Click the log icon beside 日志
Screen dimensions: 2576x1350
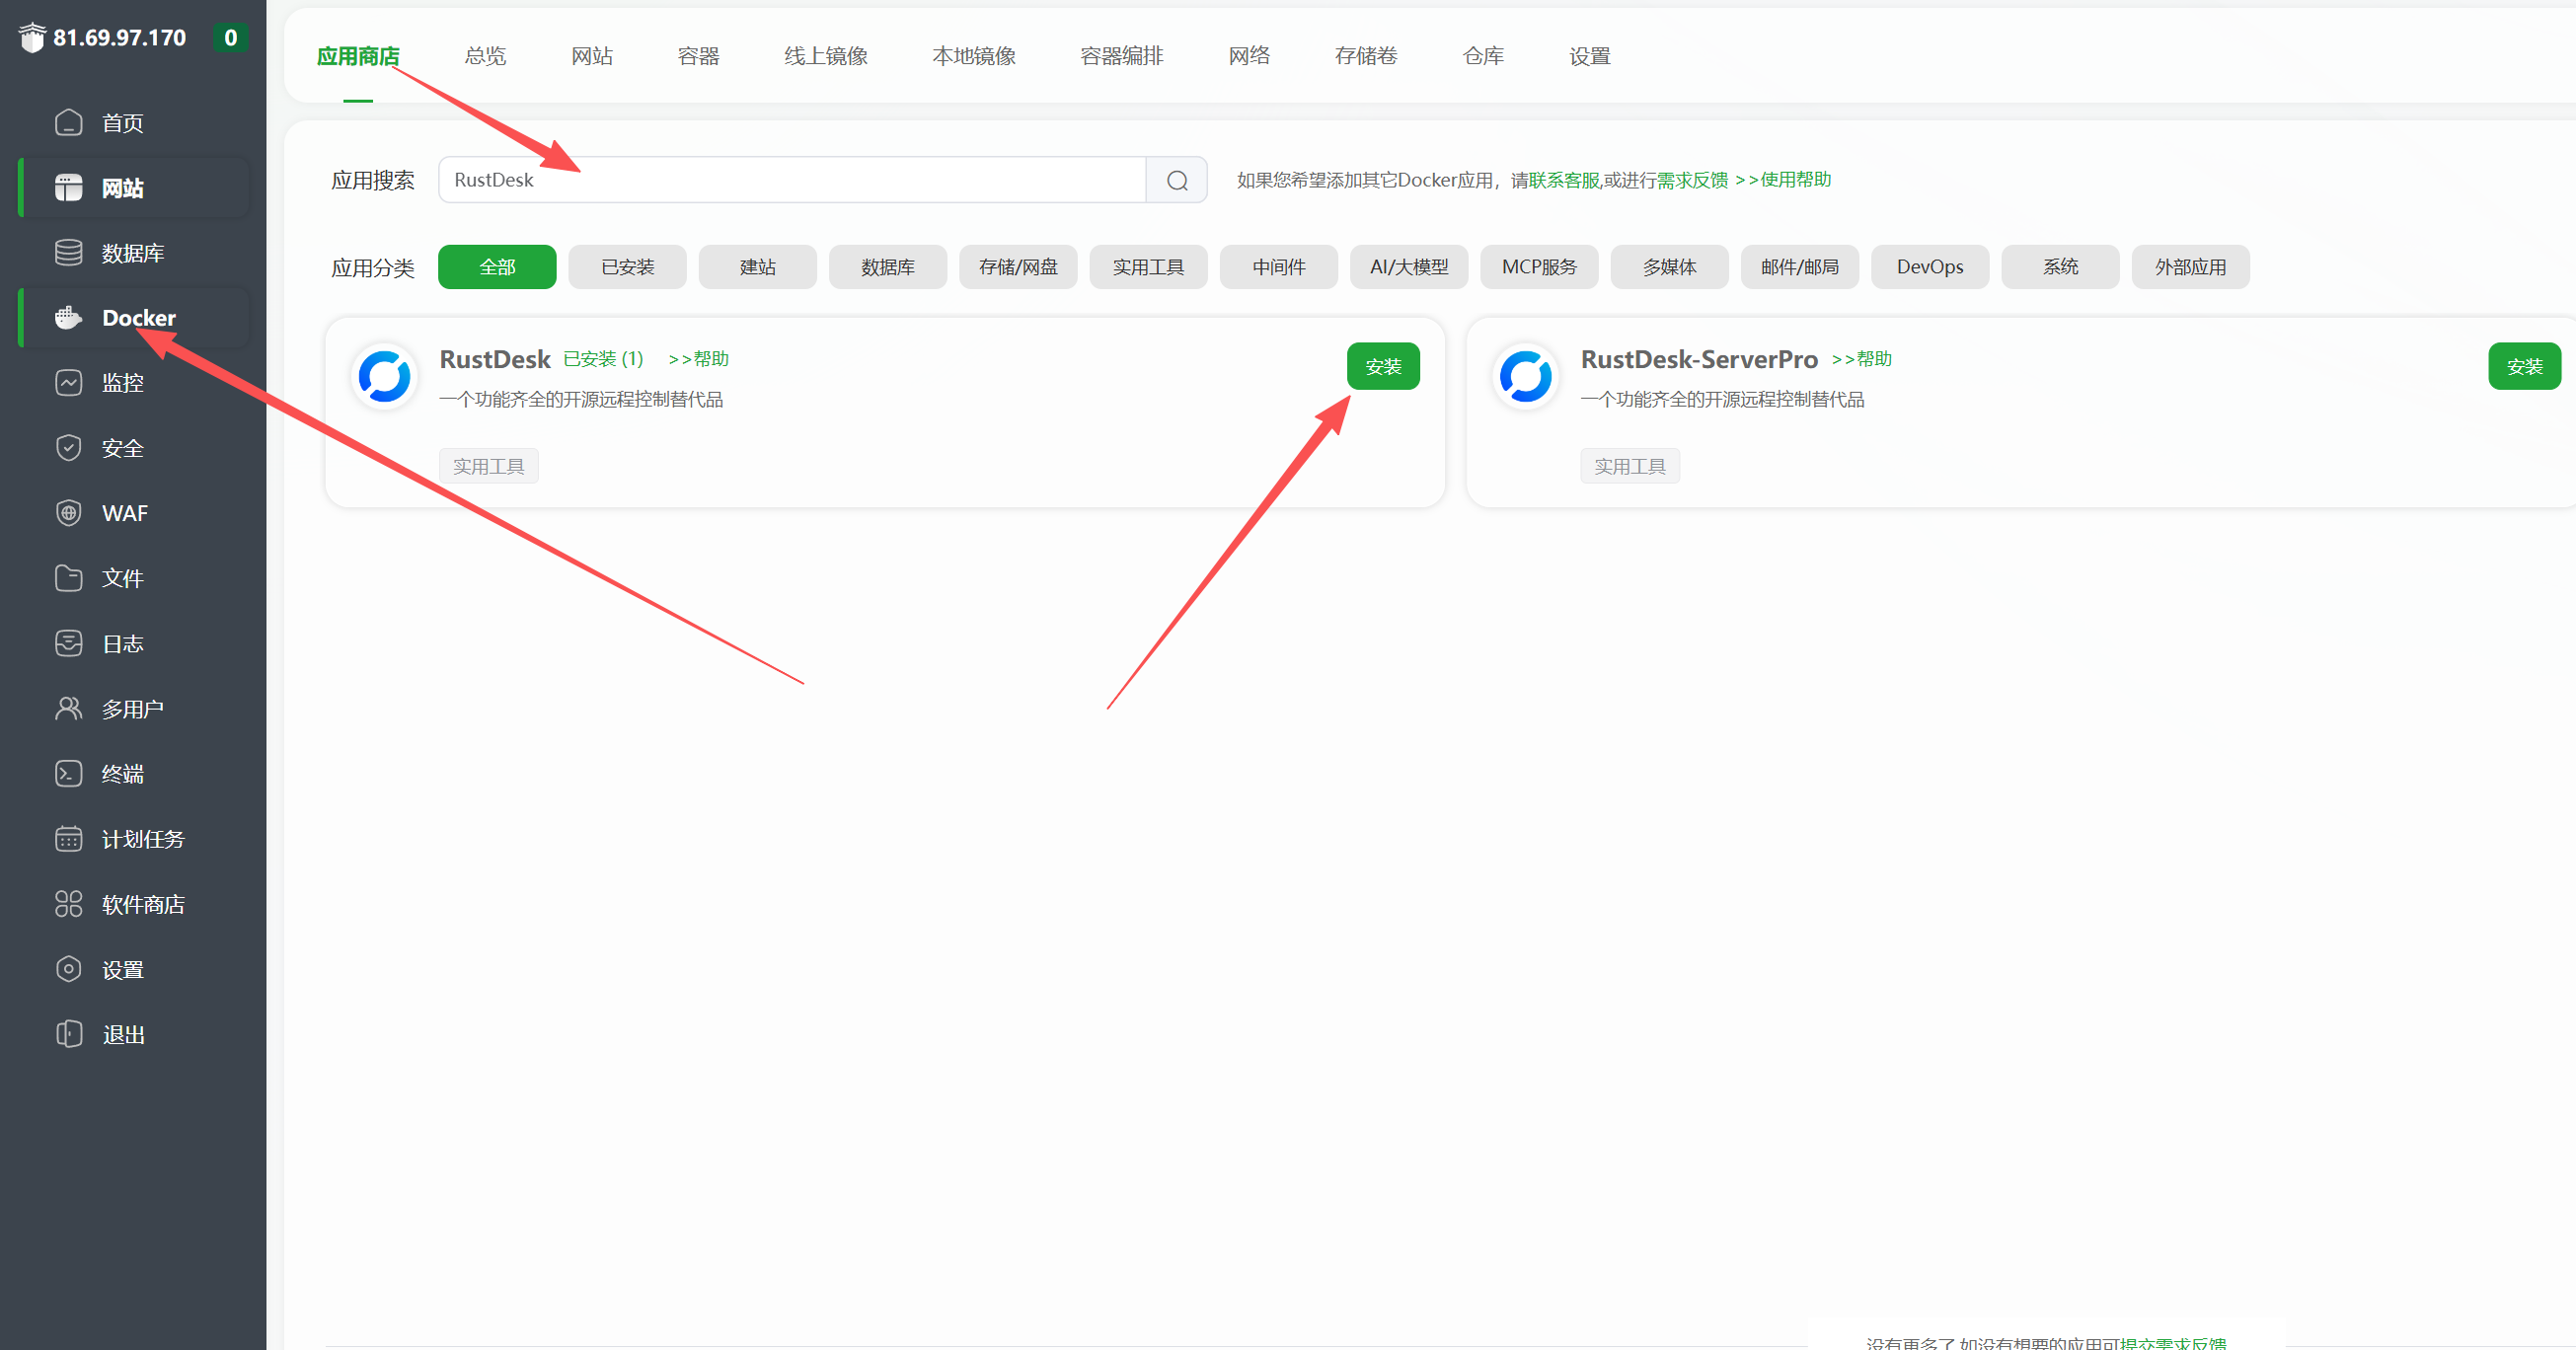[x=68, y=643]
